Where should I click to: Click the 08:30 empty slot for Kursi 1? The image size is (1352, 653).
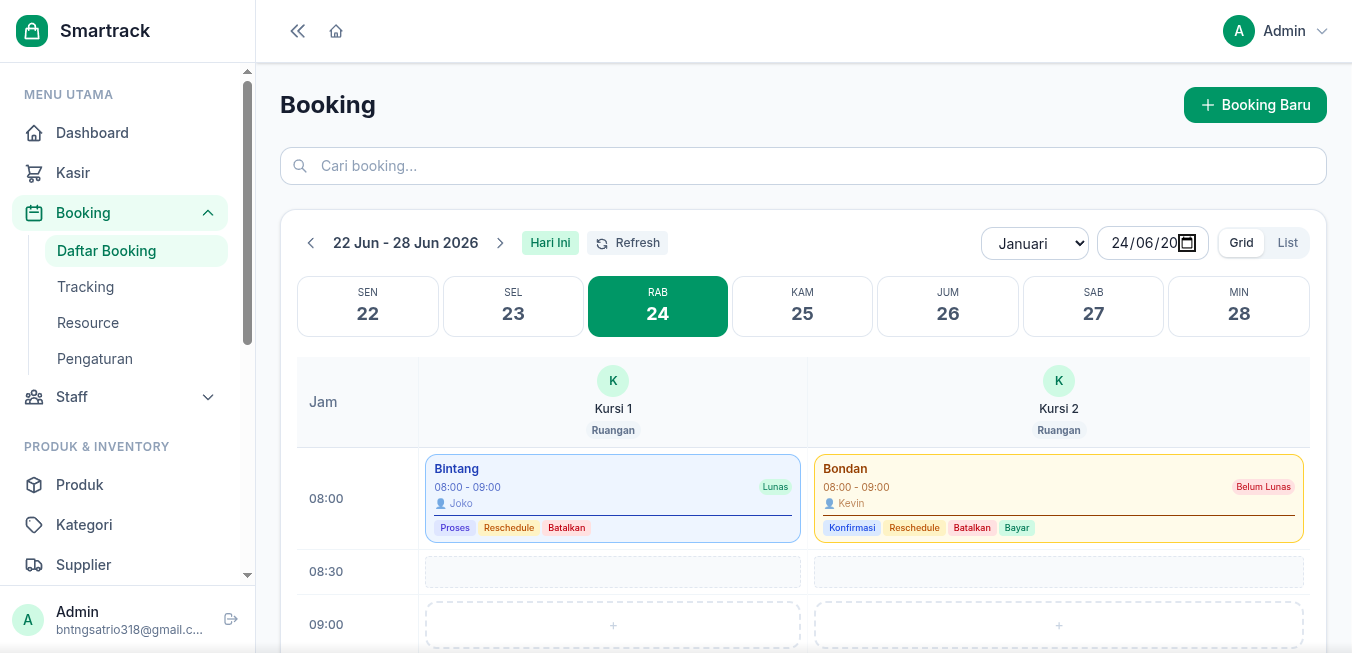point(613,572)
